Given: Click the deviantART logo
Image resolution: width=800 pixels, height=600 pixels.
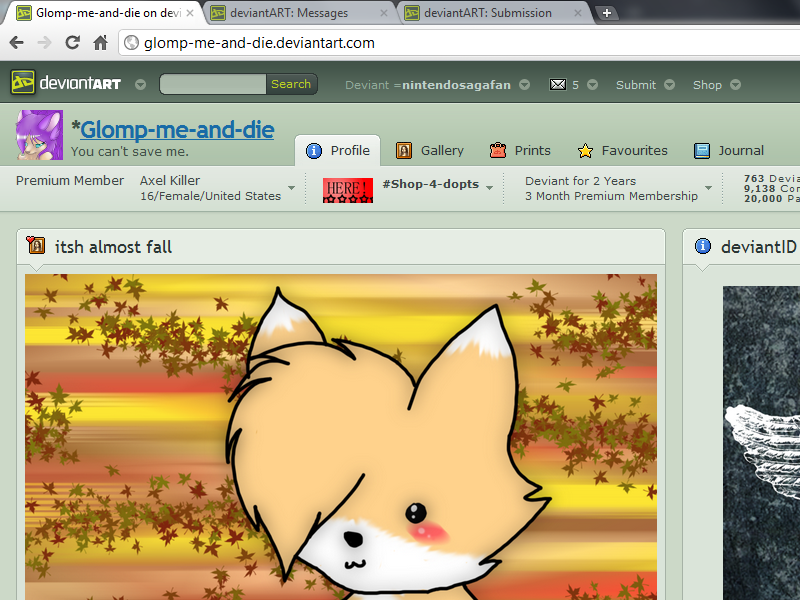Looking at the screenshot, I should [x=66, y=83].
